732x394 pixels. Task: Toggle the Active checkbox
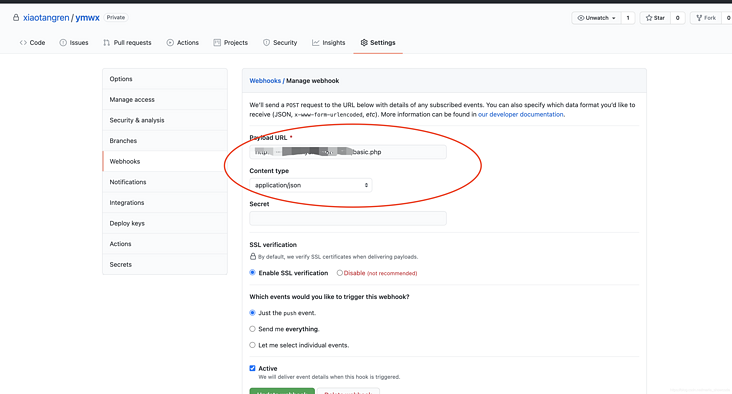pyautogui.click(x=253, y=368)
